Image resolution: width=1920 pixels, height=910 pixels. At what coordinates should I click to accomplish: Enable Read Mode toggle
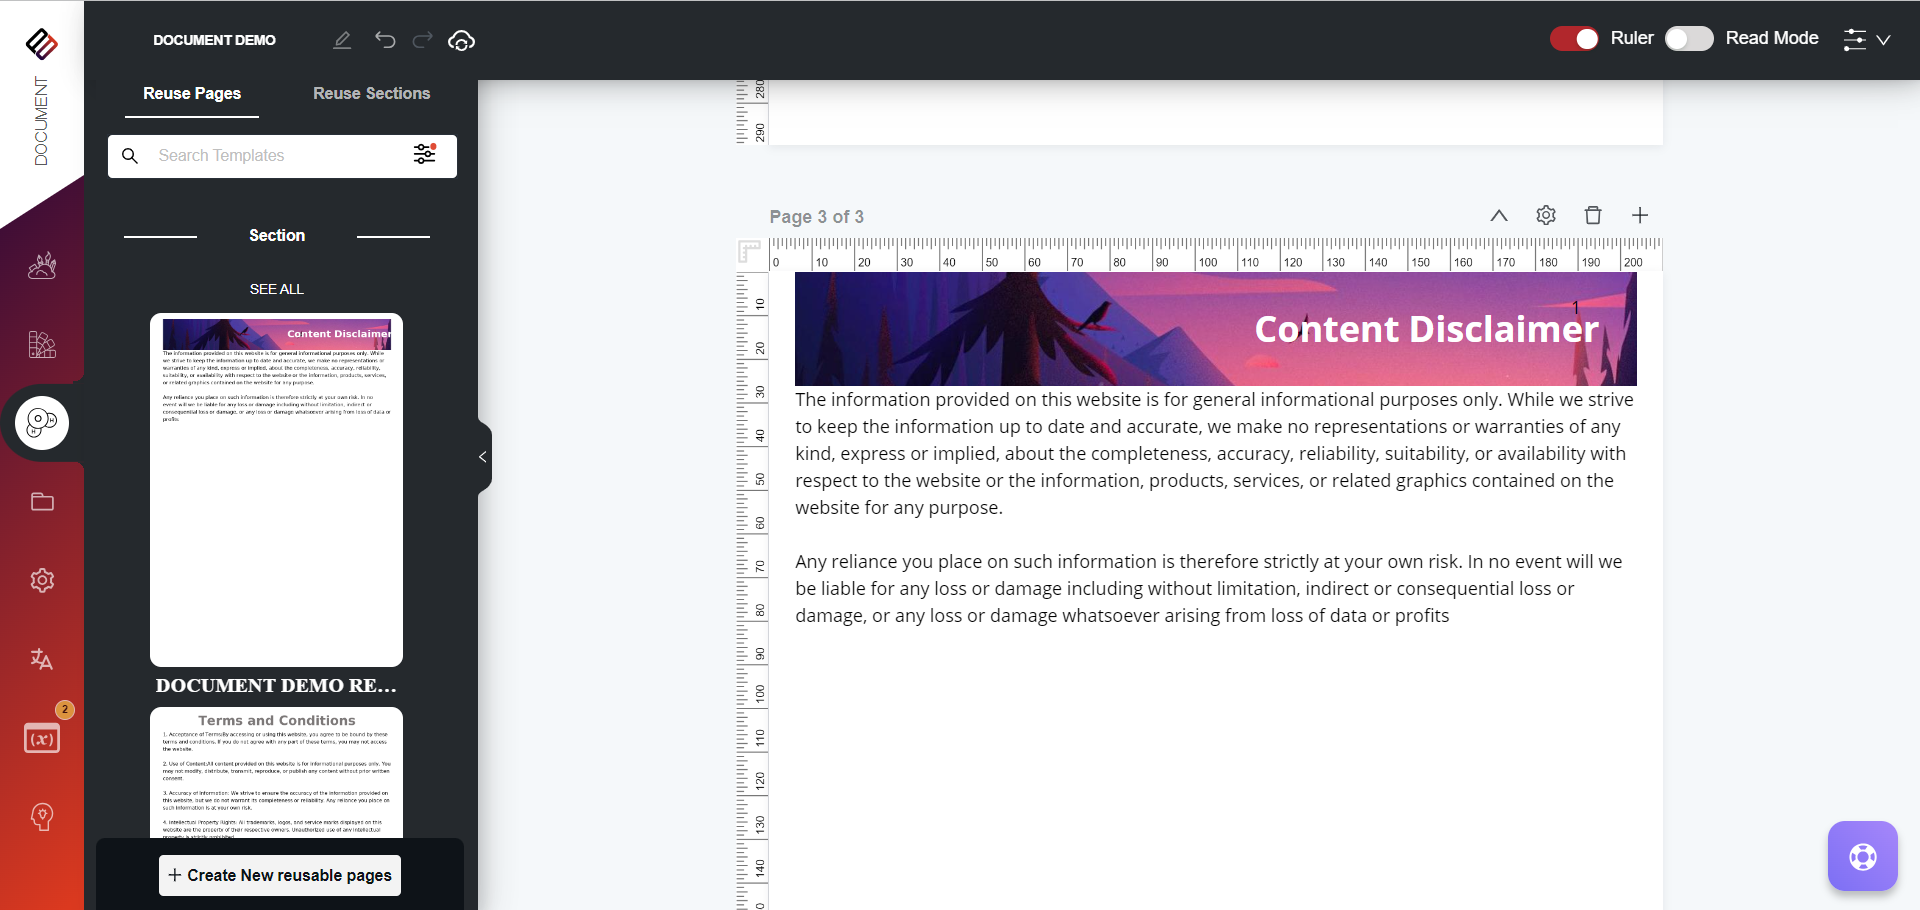coord(1689,38)
